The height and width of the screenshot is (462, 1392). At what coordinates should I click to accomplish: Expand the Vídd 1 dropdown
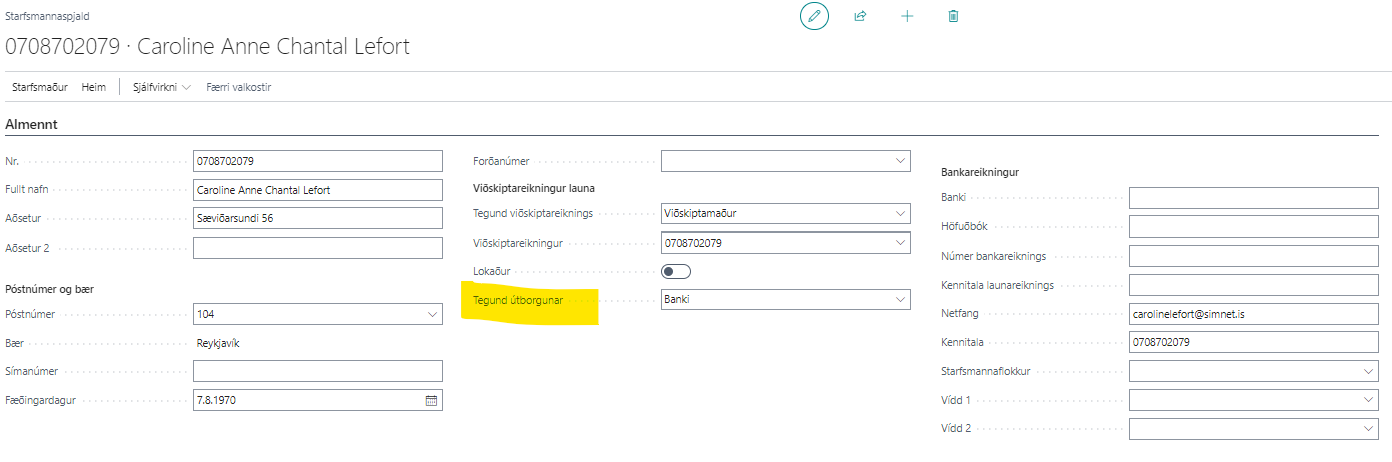pyautogui.click(x=1368, y=400)
